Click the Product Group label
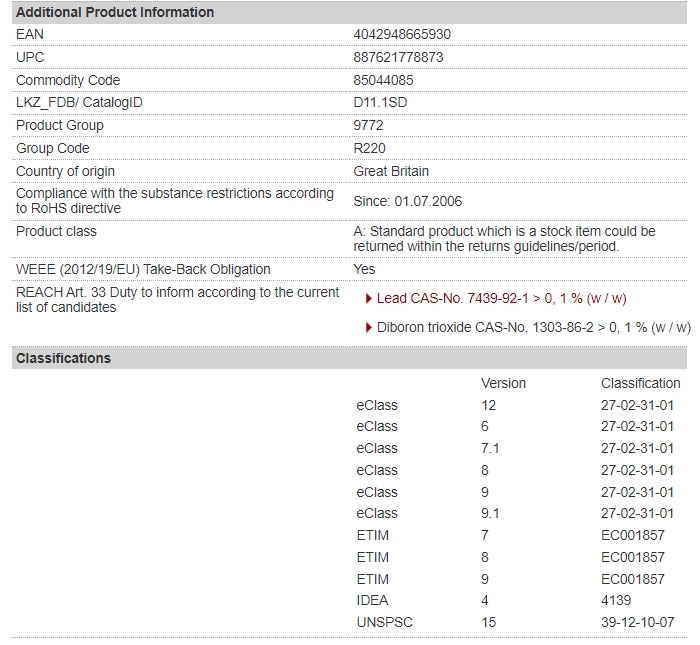The height and width of the screenshot is (645, 700). [59, 125]
